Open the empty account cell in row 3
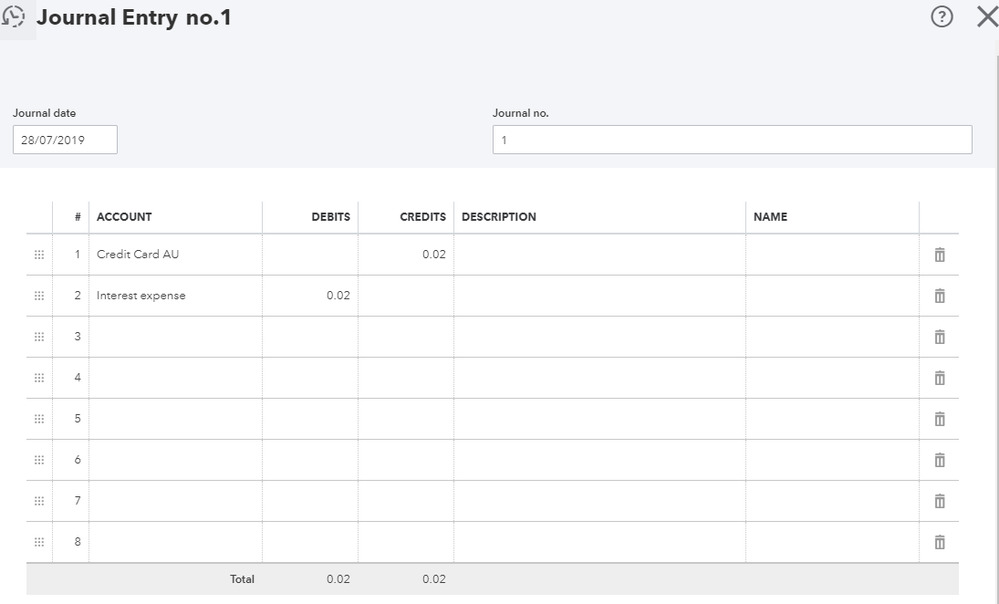The height and width of the screenshot is (604, 999). point(175,337)
